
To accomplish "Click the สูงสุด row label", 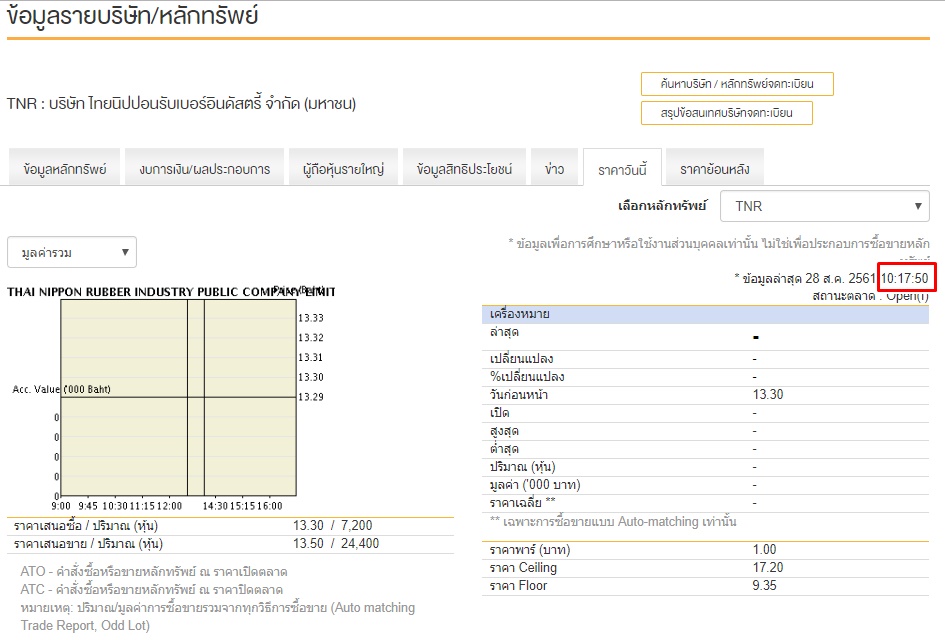I will pyautogui.click(x=504, y=431).
